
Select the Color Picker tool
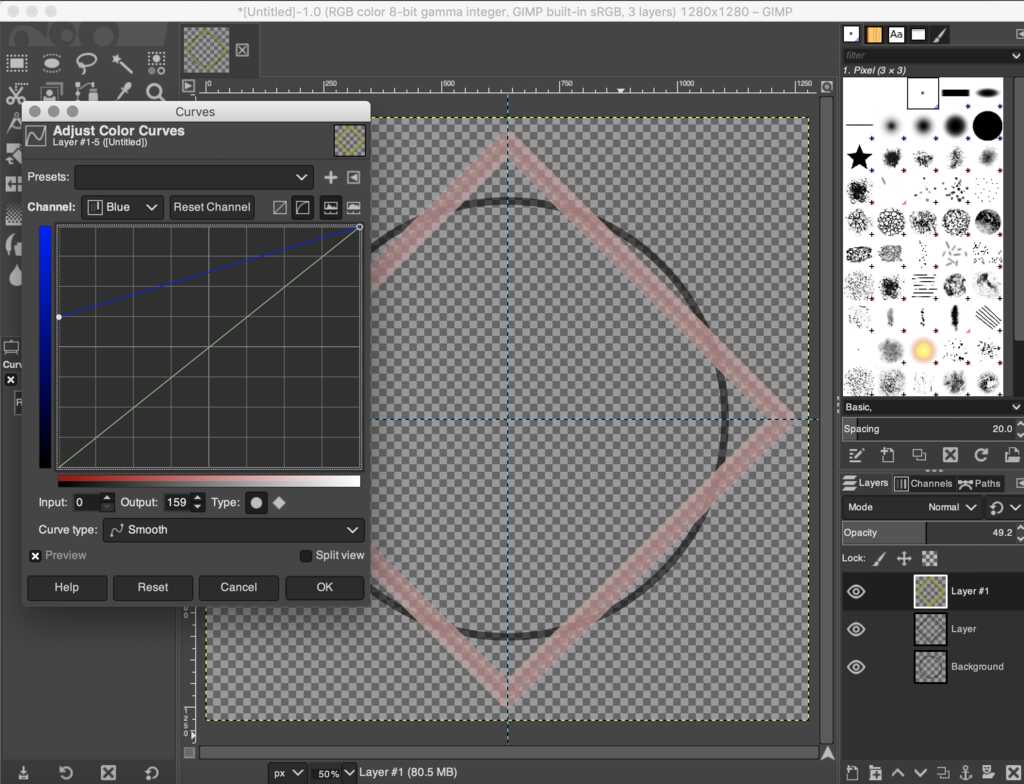coord(123,93)
